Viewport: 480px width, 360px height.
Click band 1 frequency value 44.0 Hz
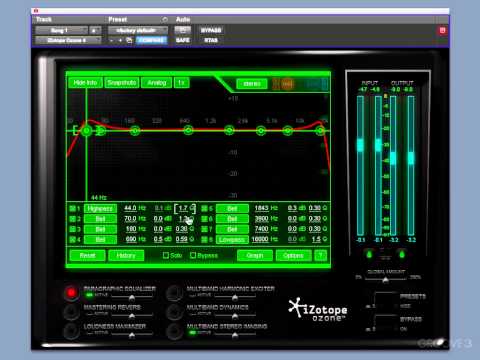(130, 208)
